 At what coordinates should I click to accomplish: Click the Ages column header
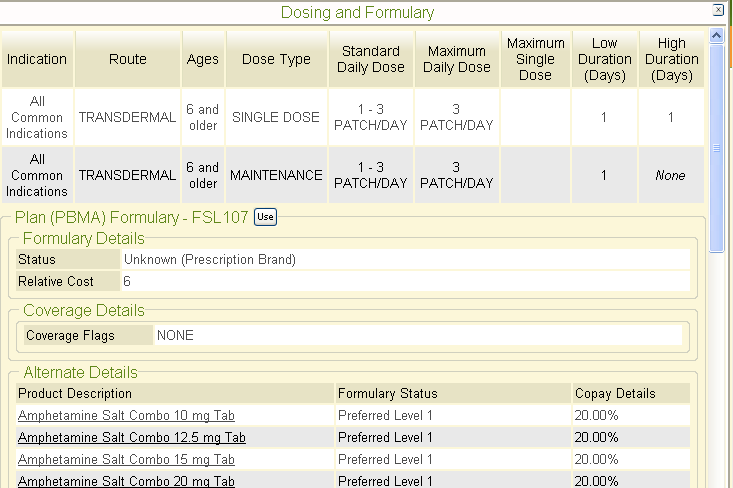tap(203, 59)
